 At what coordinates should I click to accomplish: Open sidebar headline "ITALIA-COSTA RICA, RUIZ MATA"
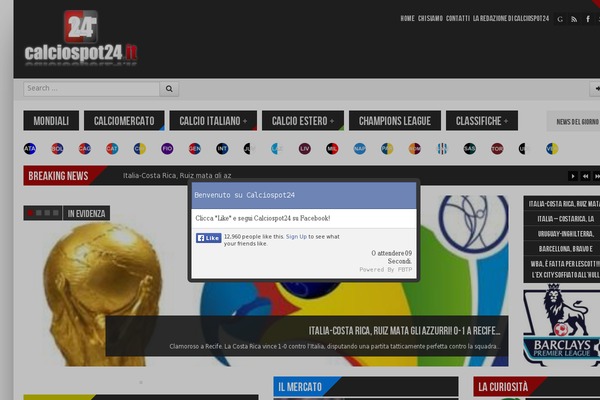pos(564,204)
